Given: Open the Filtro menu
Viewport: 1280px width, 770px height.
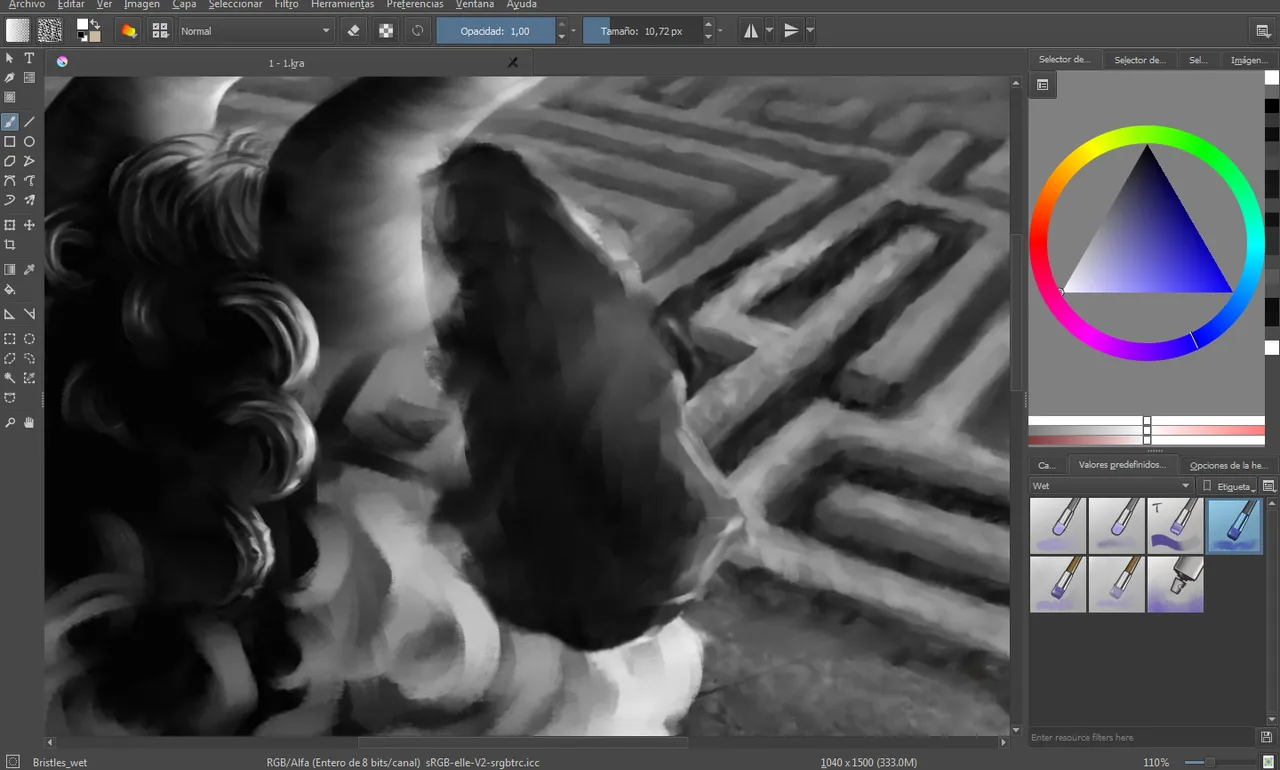Looking at the screenshot, I should click(286, 5).
